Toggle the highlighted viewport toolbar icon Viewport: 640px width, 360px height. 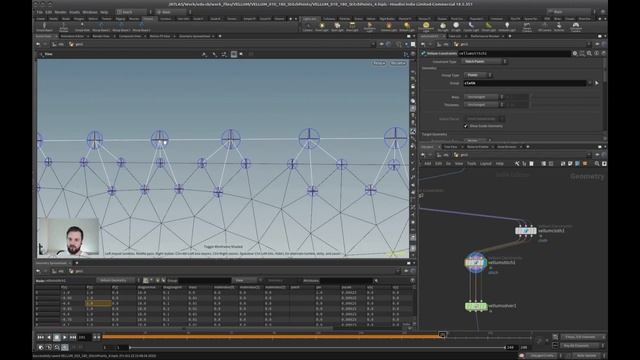click(x=234, y=54)
